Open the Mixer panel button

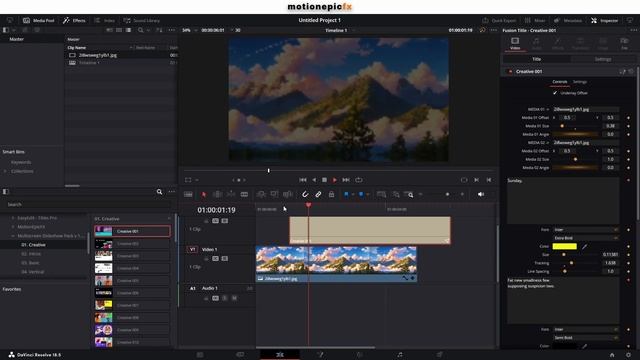pyautogui.click(x=535, y=20)
